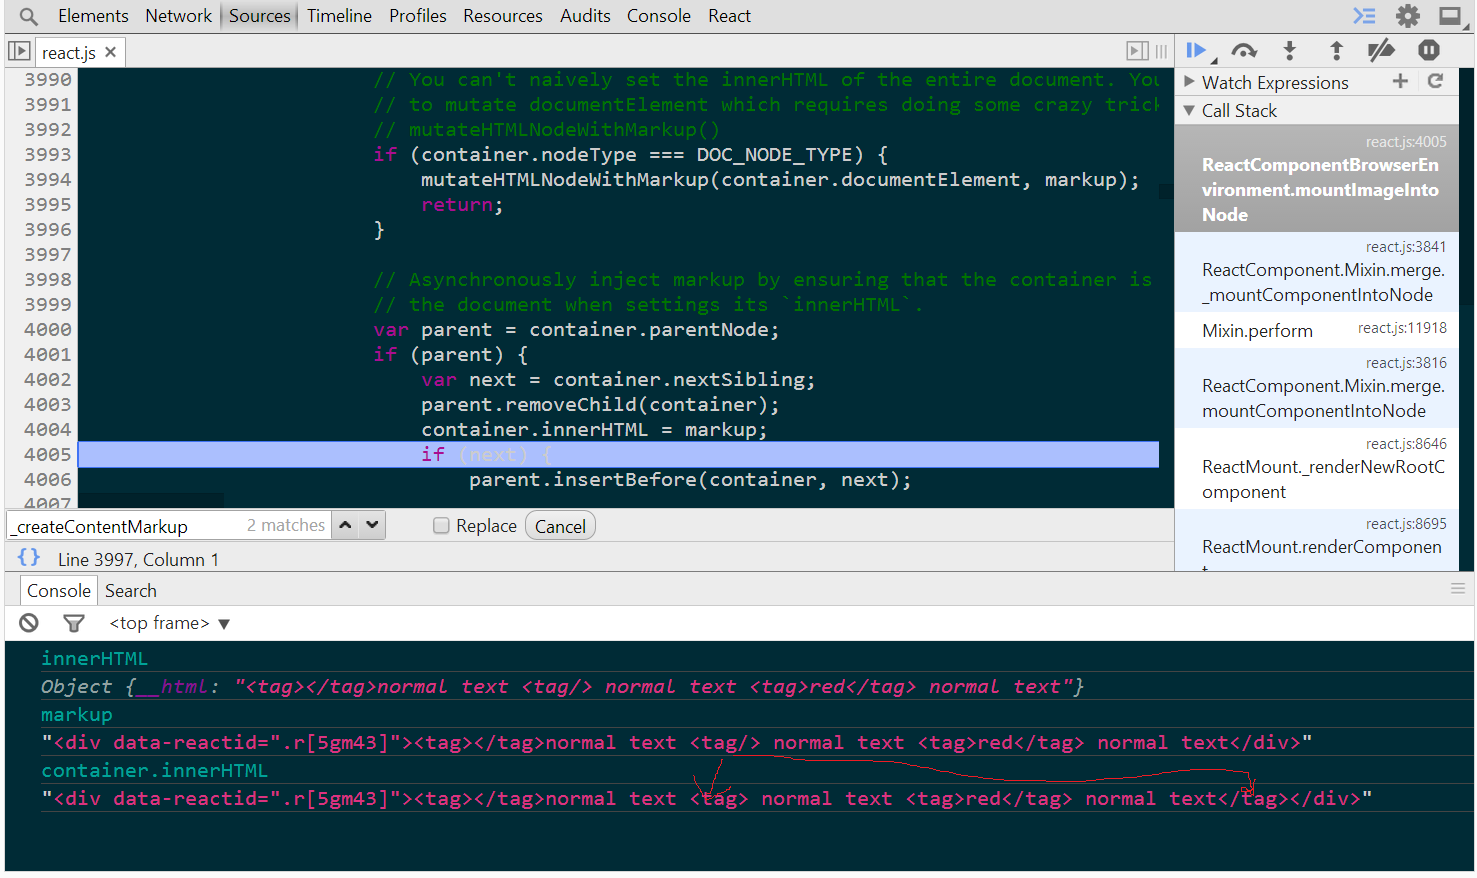
Task: Click the Object {__html: ...} console output
Action: [562, 687]
